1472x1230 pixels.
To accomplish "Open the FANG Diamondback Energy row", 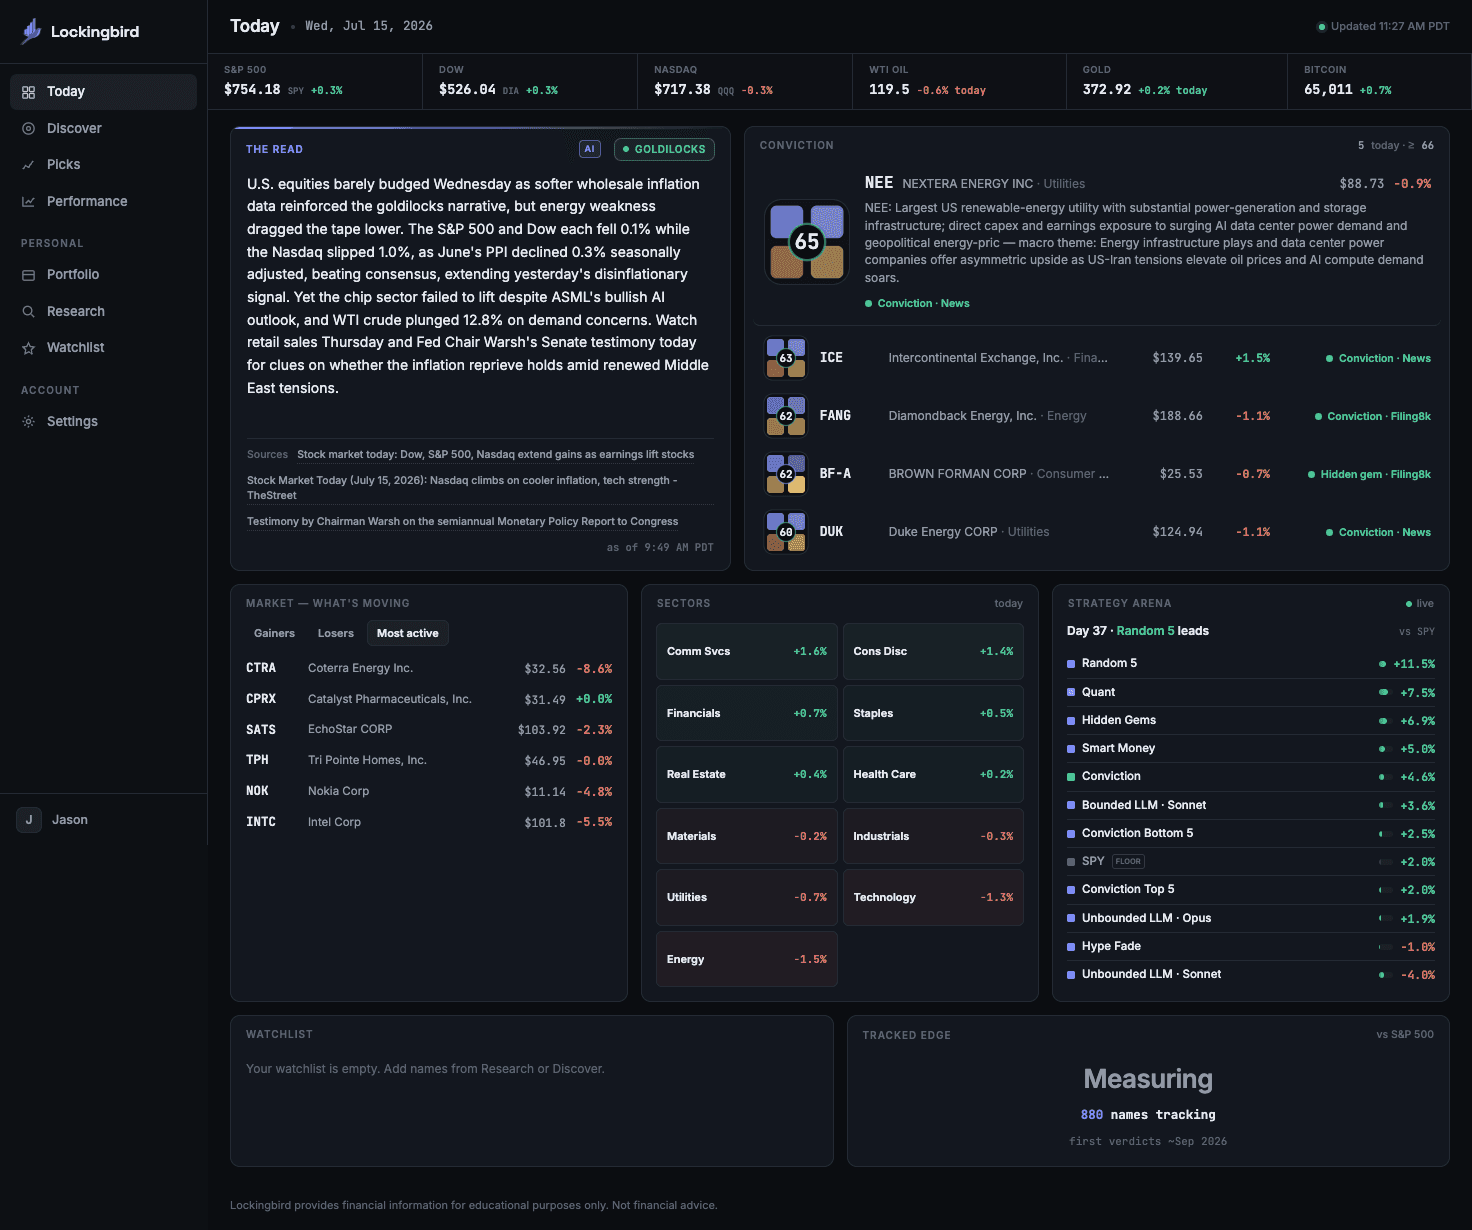I will (1097, 416).
